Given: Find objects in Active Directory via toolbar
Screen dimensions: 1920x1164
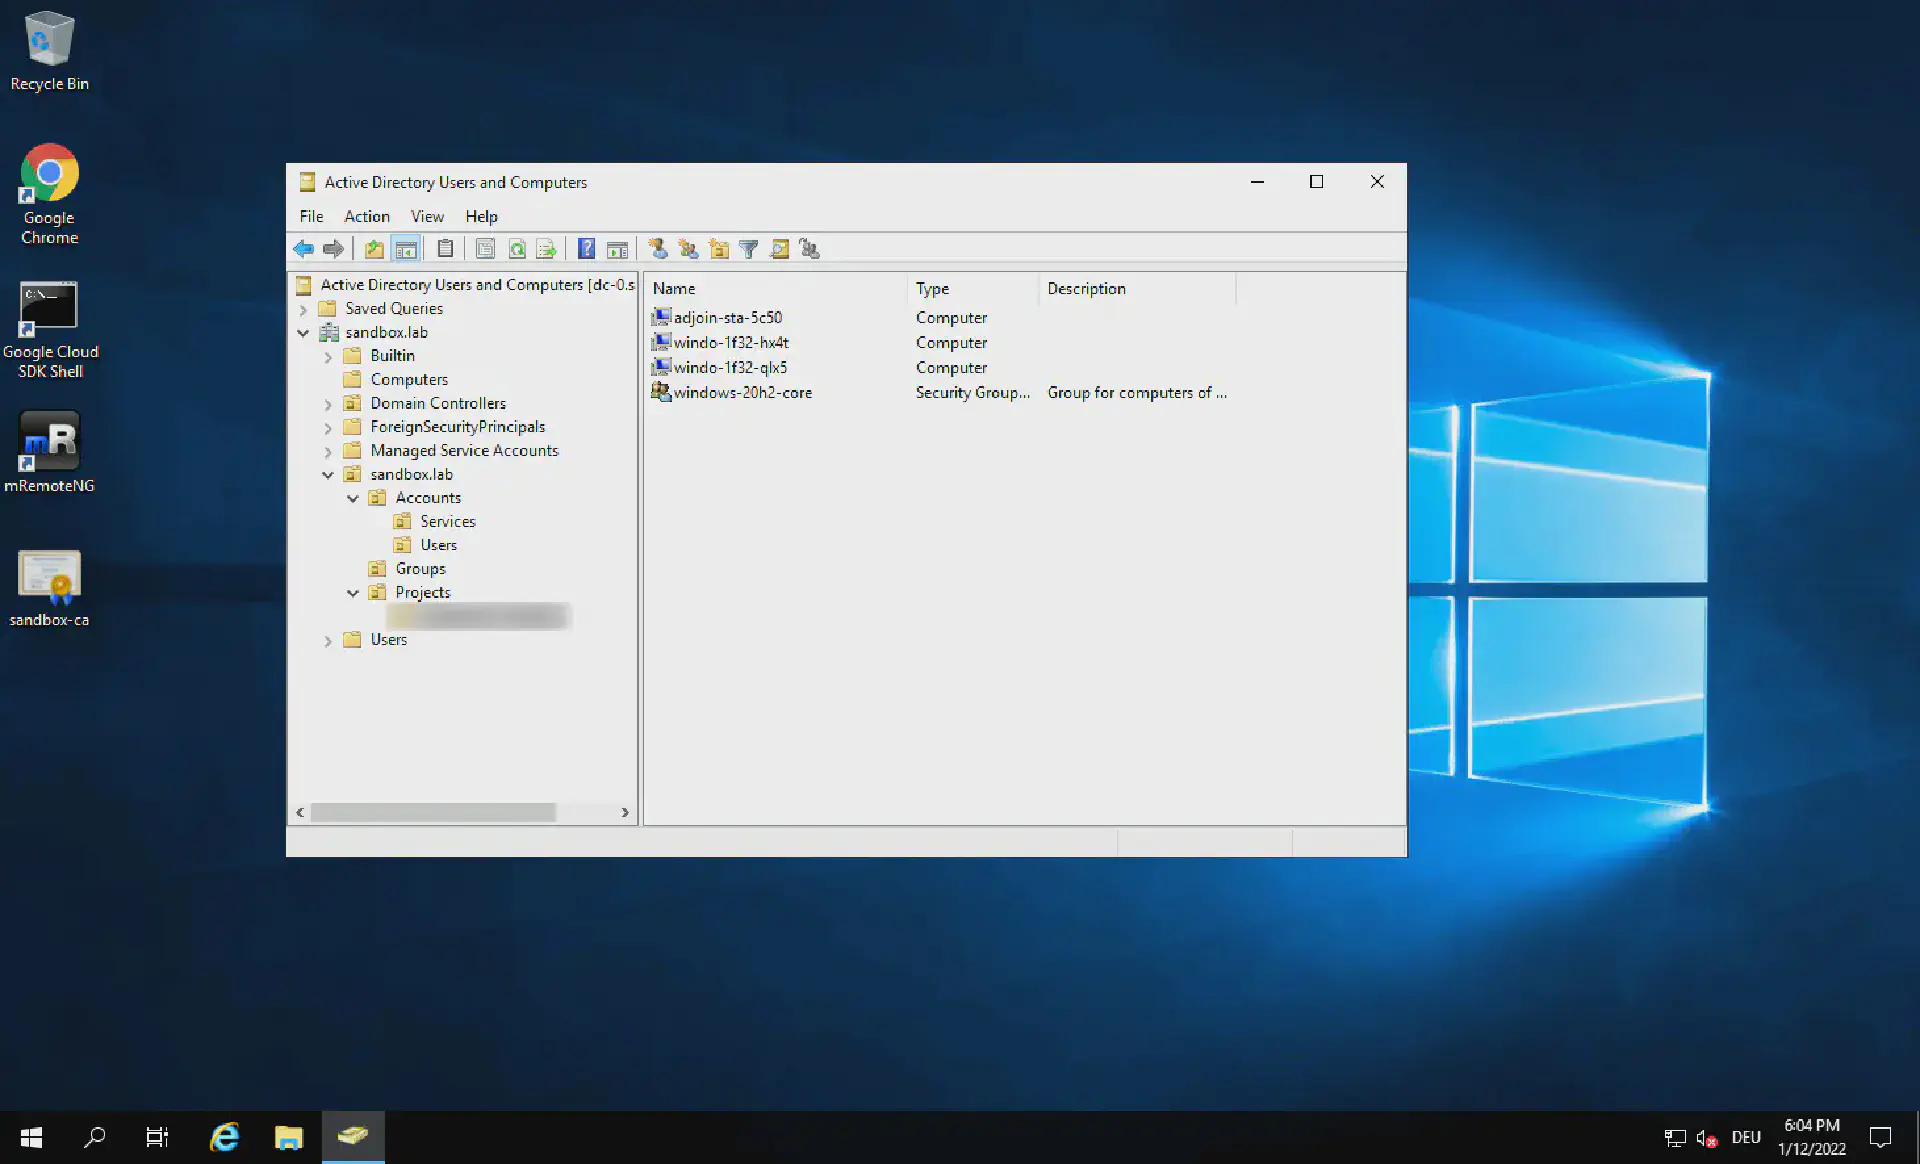Looking at the screenshot, I should pos(780,248).
